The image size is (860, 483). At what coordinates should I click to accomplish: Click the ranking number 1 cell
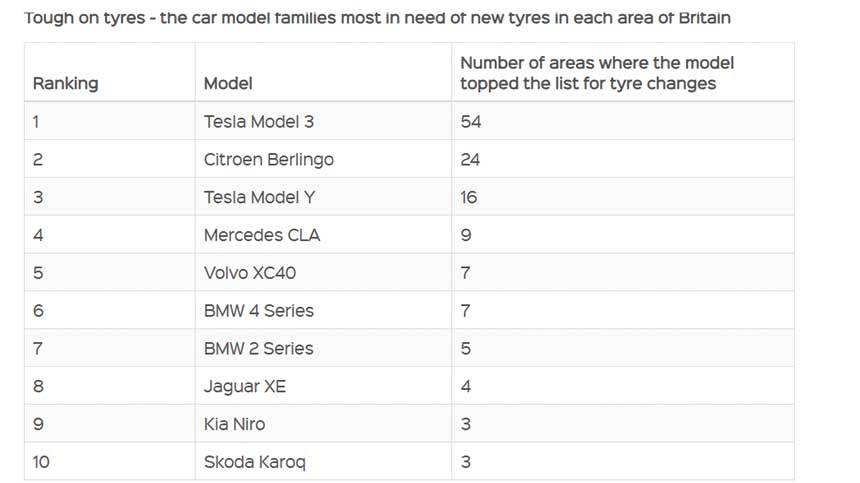coord(37,122)
